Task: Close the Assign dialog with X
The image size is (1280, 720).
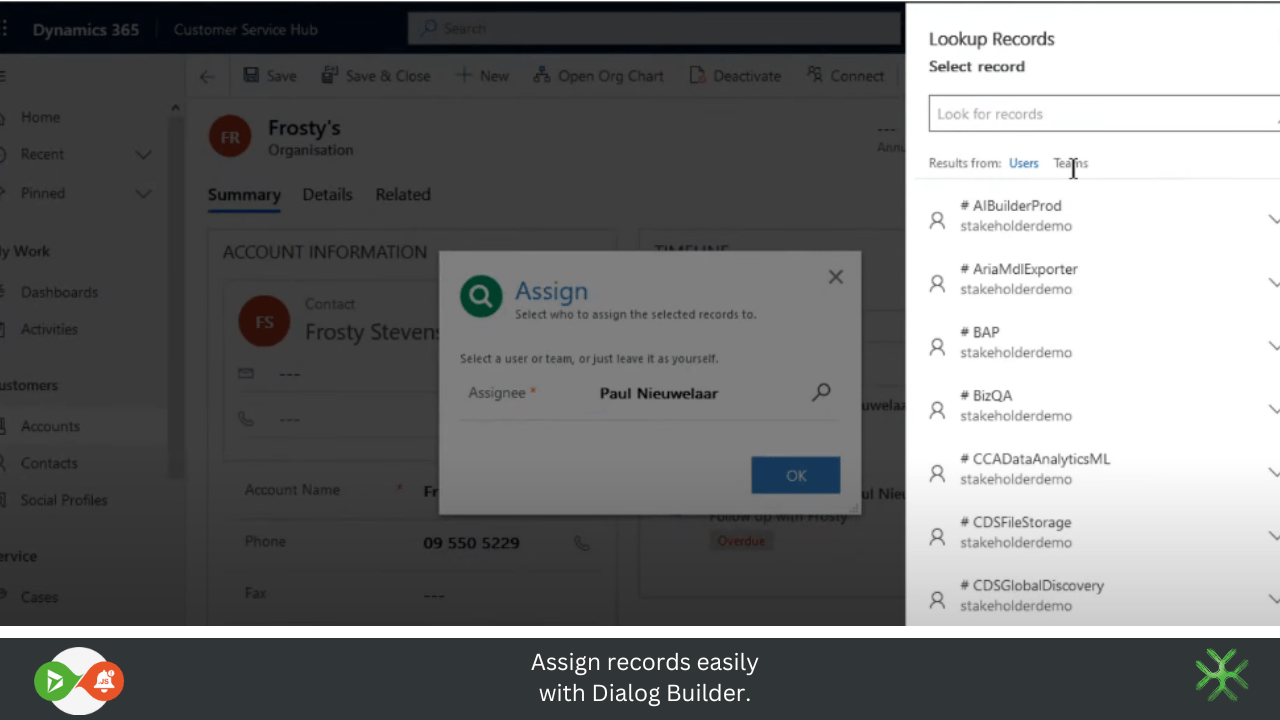Action: 836,277
